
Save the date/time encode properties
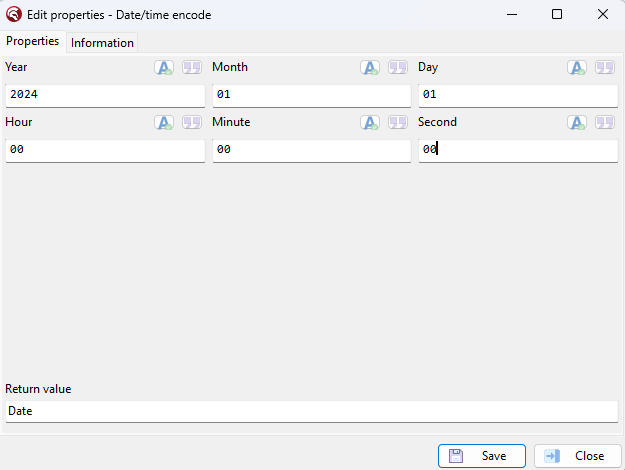(482, 456)
